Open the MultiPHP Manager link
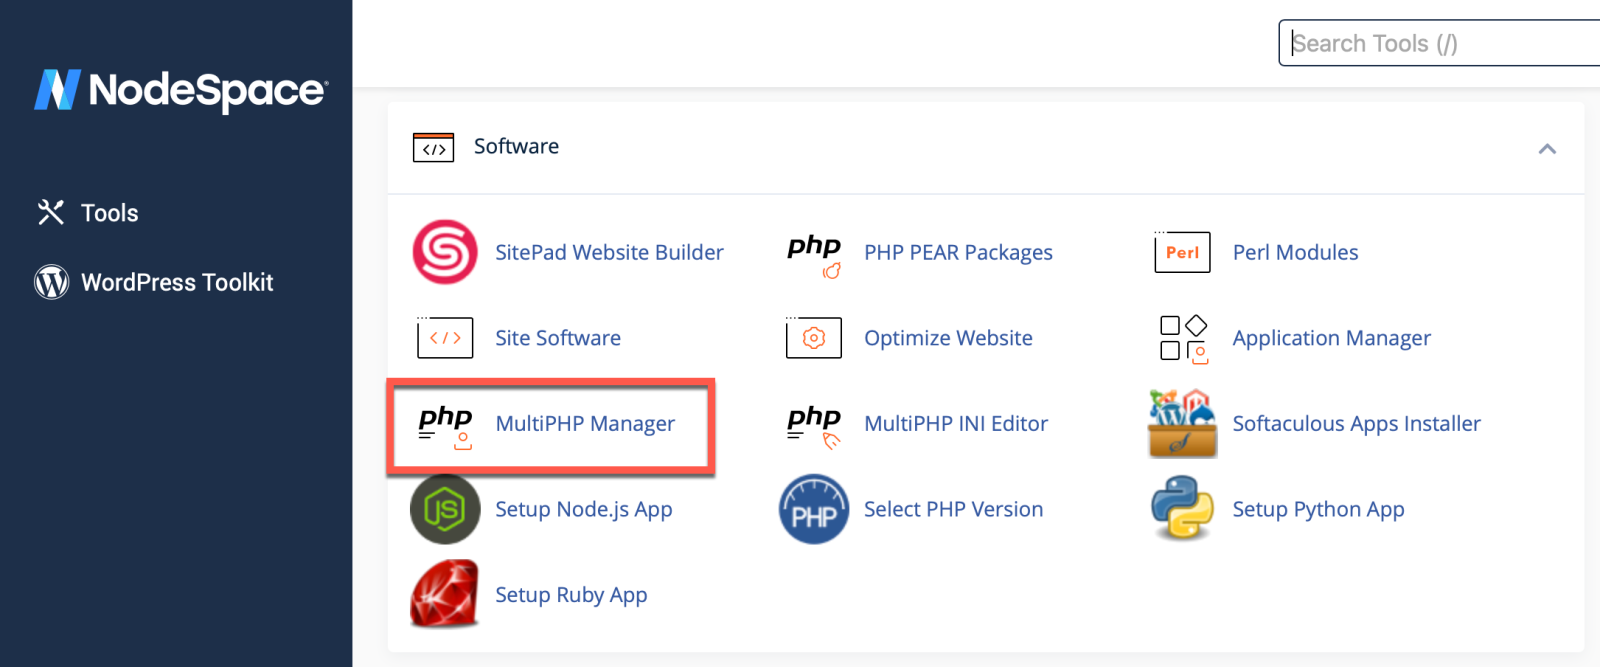1600x667 pixels. 585,424
